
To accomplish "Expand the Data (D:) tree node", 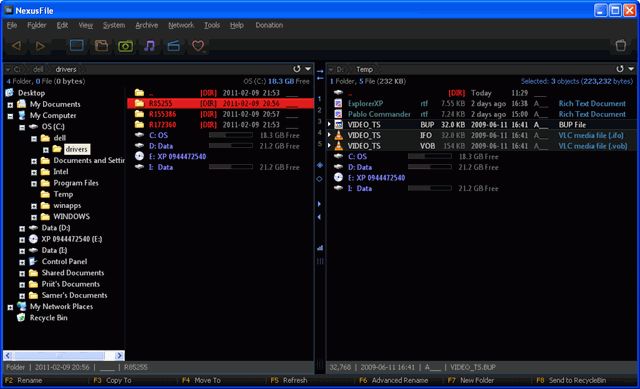I will point(22,229).
